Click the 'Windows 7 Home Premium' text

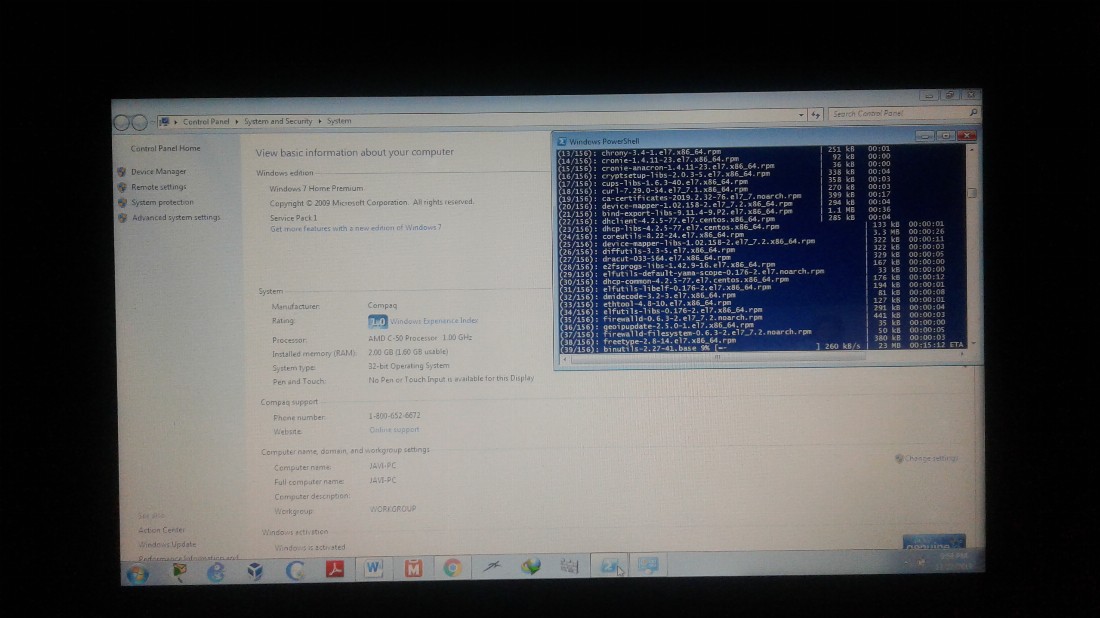point(316,189)
